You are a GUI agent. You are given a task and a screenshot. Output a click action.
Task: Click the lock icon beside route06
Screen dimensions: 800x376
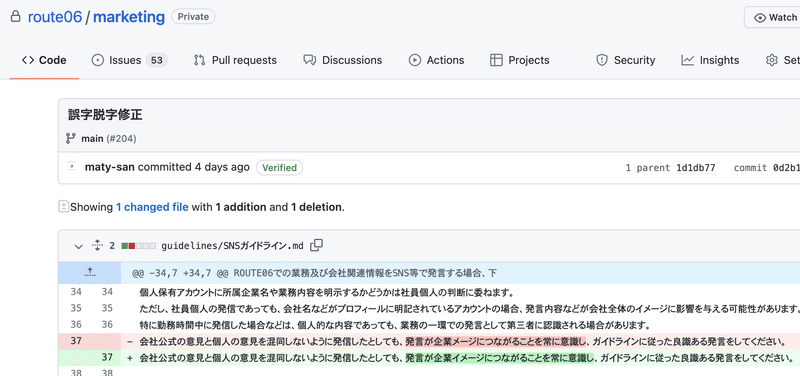pos(16,16)
